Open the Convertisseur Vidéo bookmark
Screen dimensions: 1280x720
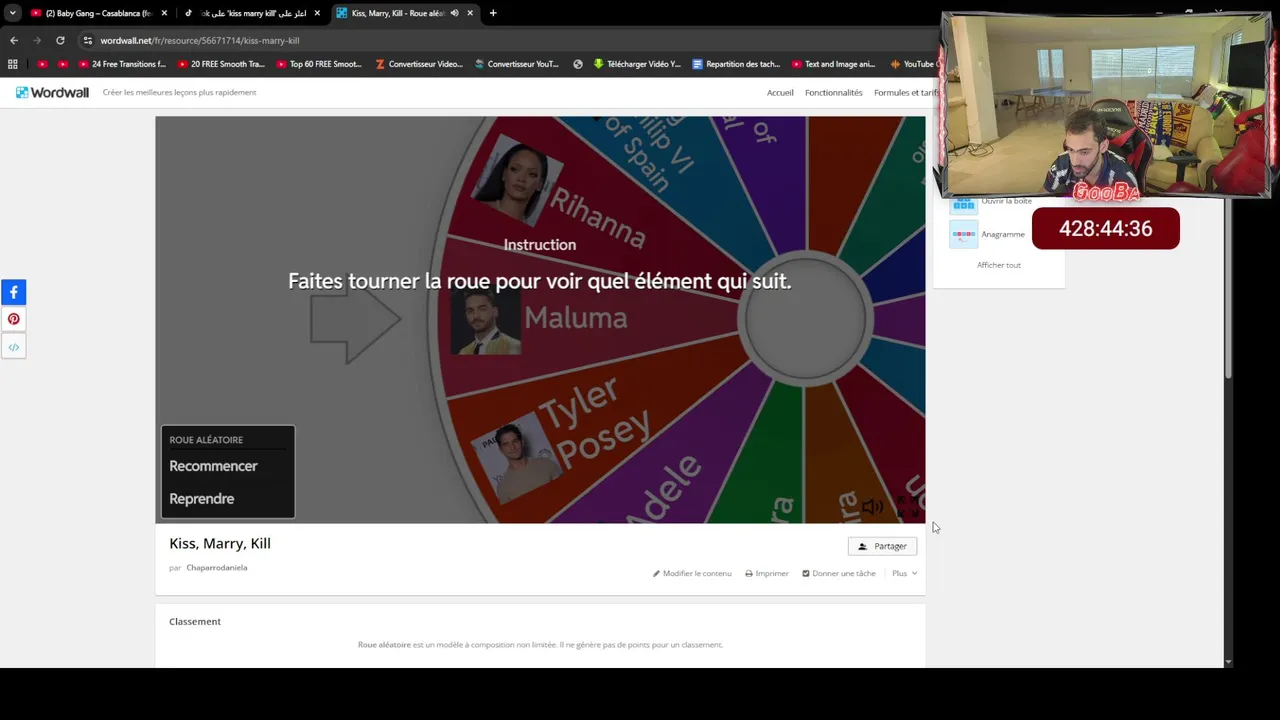tap(419, 64)
